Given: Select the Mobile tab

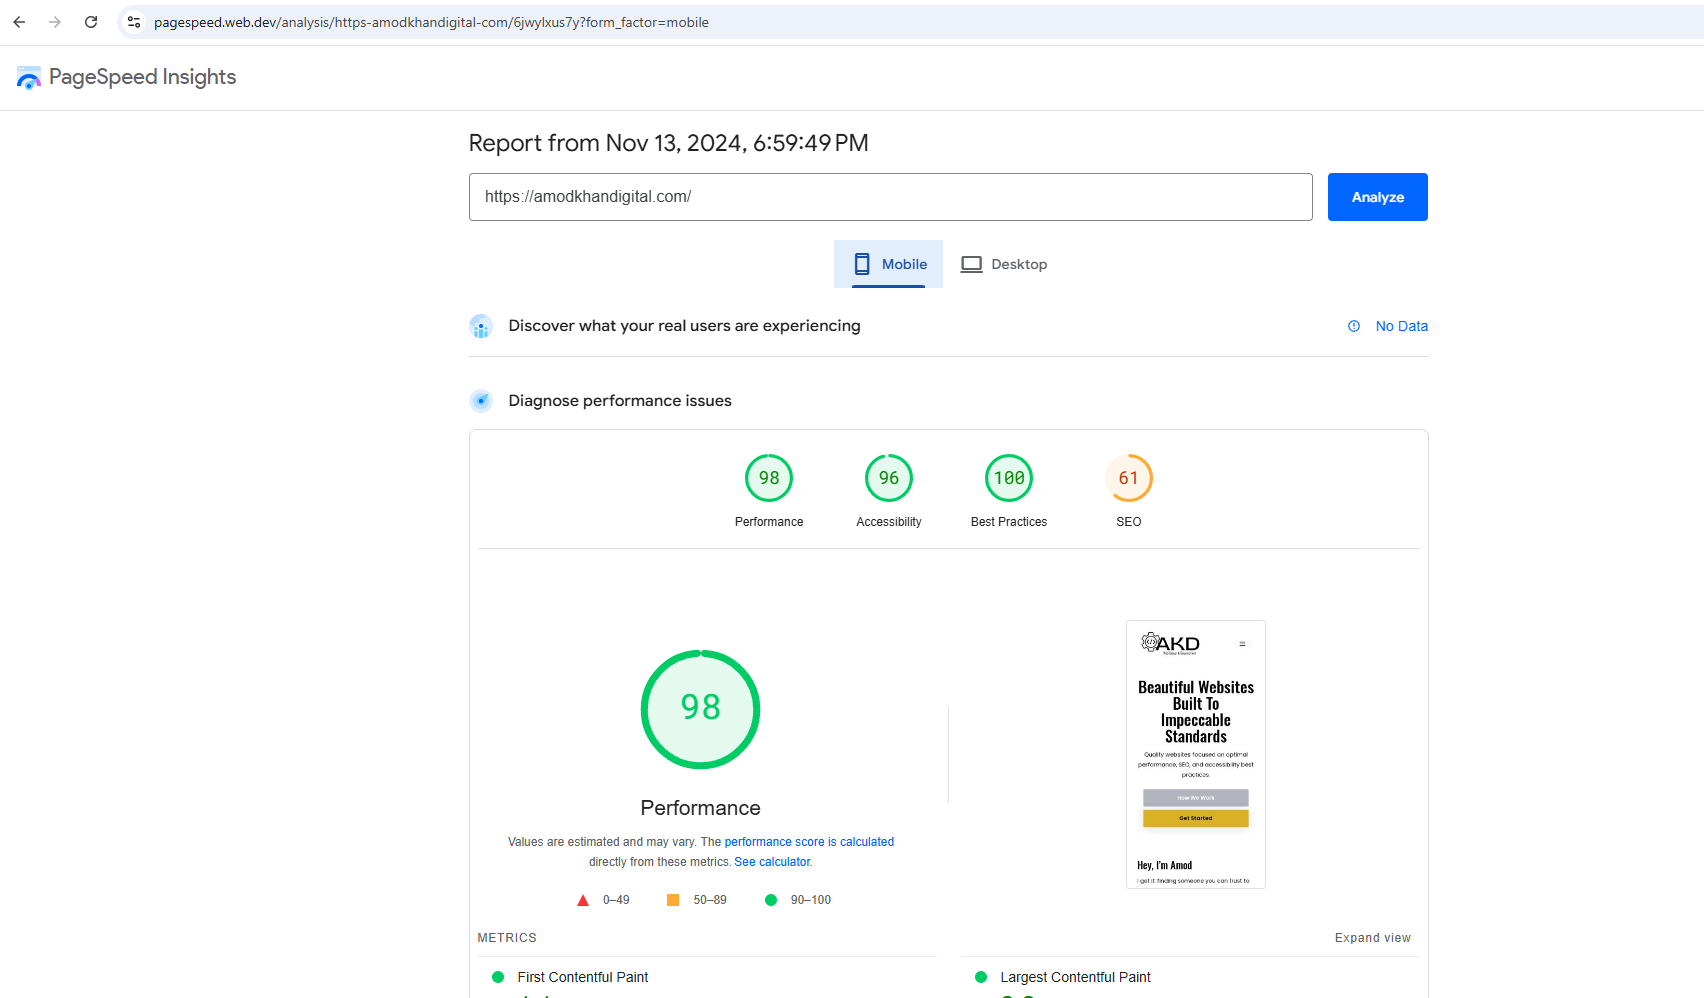Looking at the screenshot, I should point(889,264).
